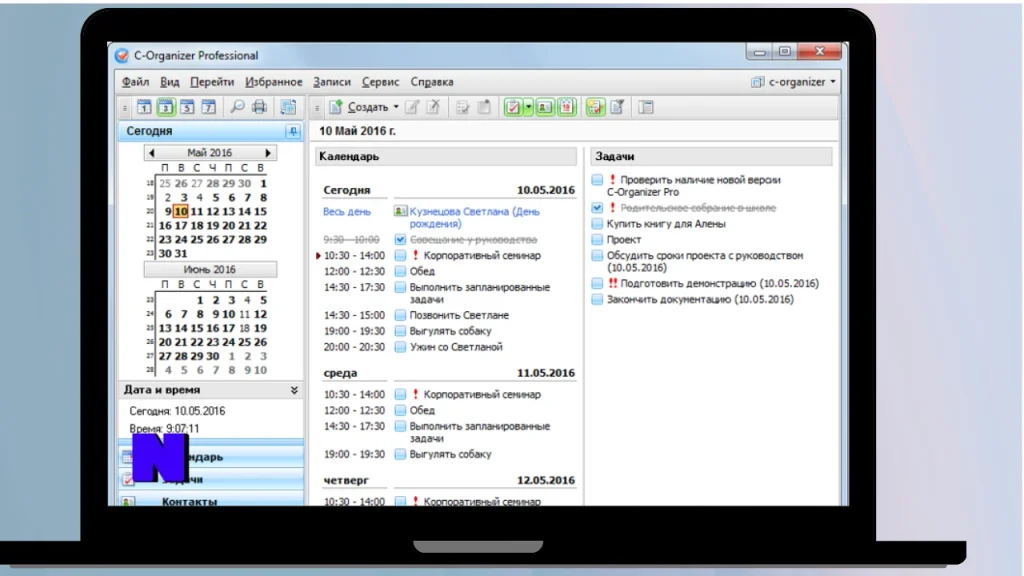Tick Подготовить демонстрацию task checkbox

597,283
